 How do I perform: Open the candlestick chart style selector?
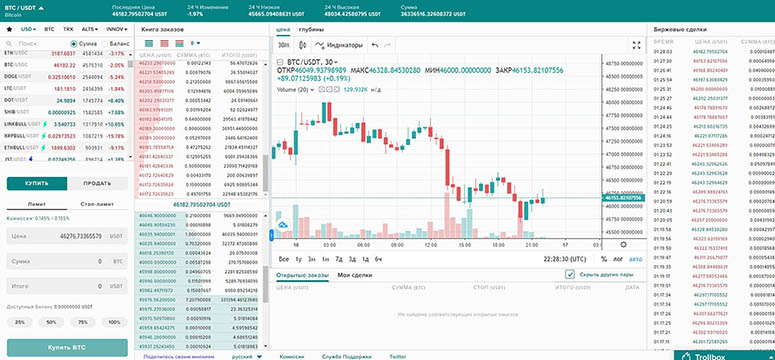[303, 45]
